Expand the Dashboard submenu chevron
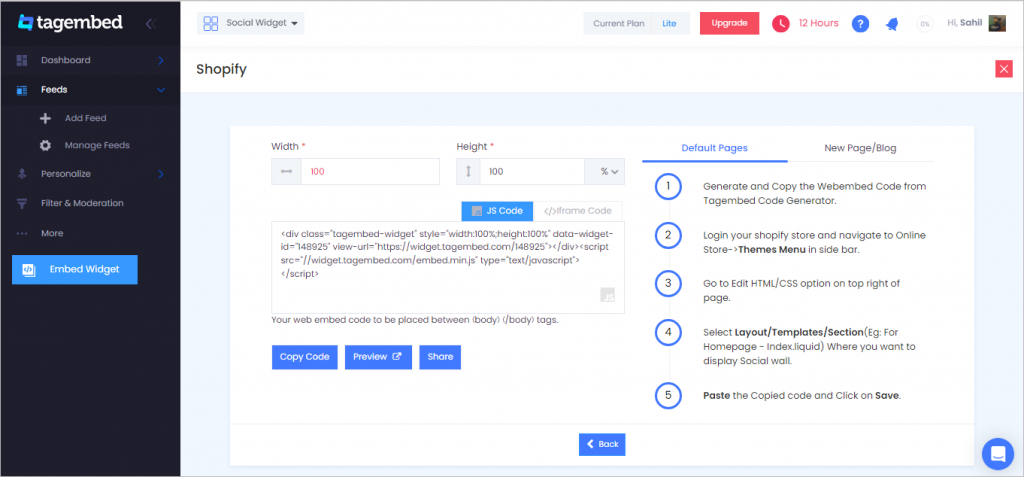This screenshot has height=477, width=1024. pos(161,60)
